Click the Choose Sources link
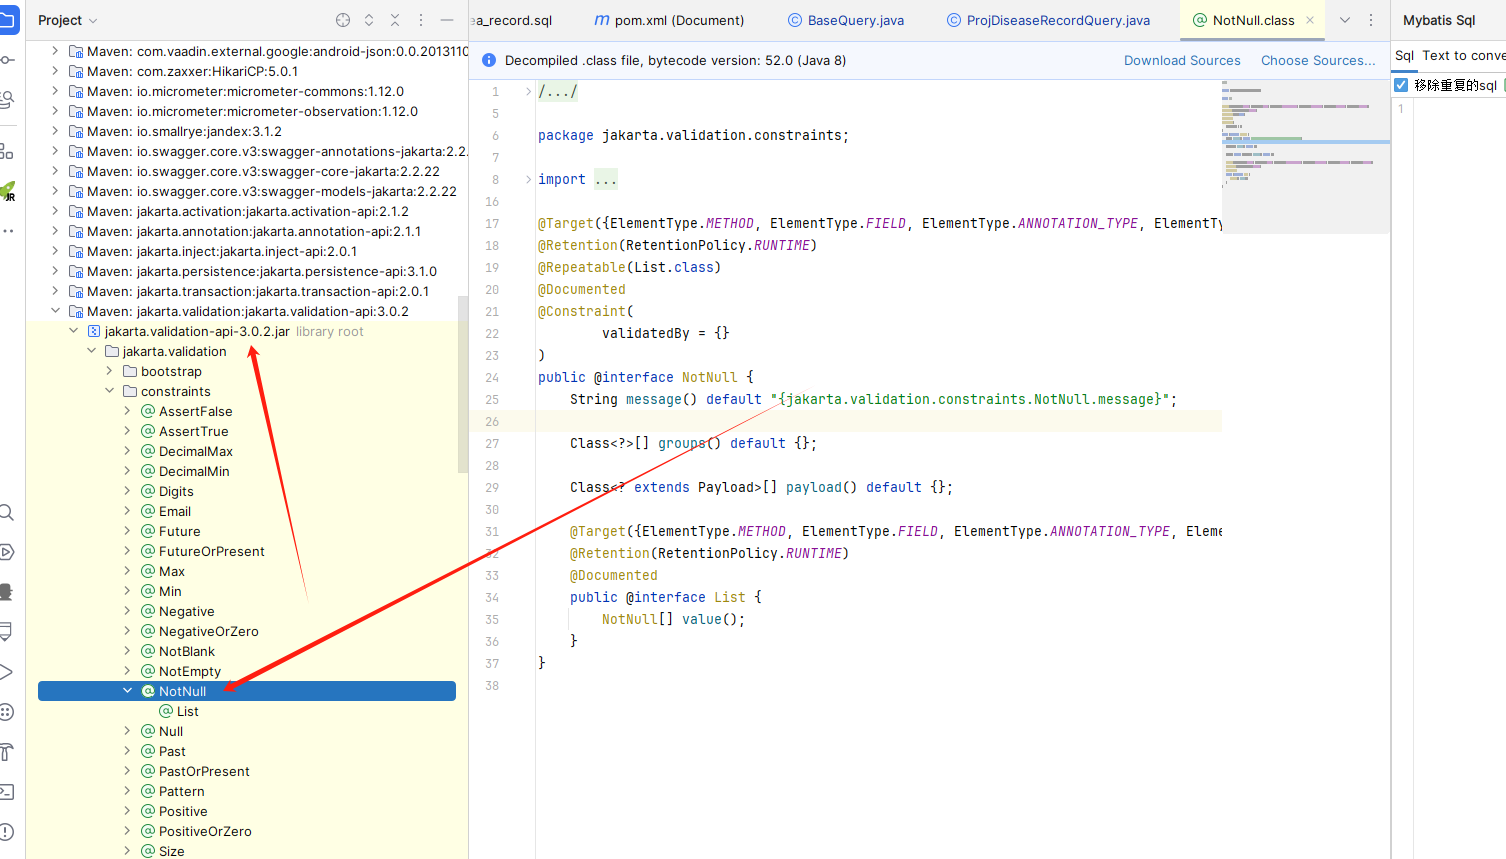This screenshot has height=859, width=1506. point(1317,61)
